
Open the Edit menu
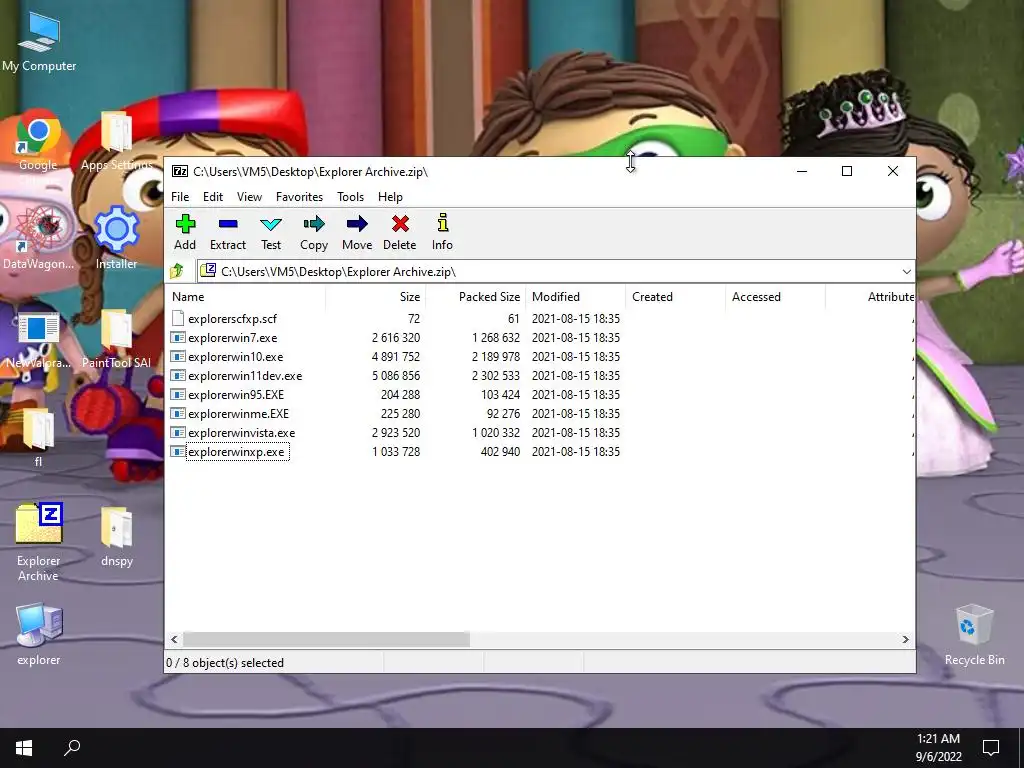(213, 197)
